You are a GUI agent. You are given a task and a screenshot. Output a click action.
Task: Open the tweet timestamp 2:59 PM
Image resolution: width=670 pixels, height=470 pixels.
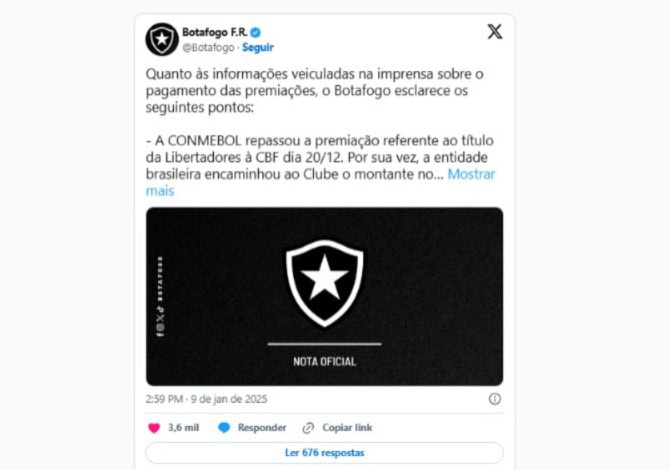coord(206,399)
